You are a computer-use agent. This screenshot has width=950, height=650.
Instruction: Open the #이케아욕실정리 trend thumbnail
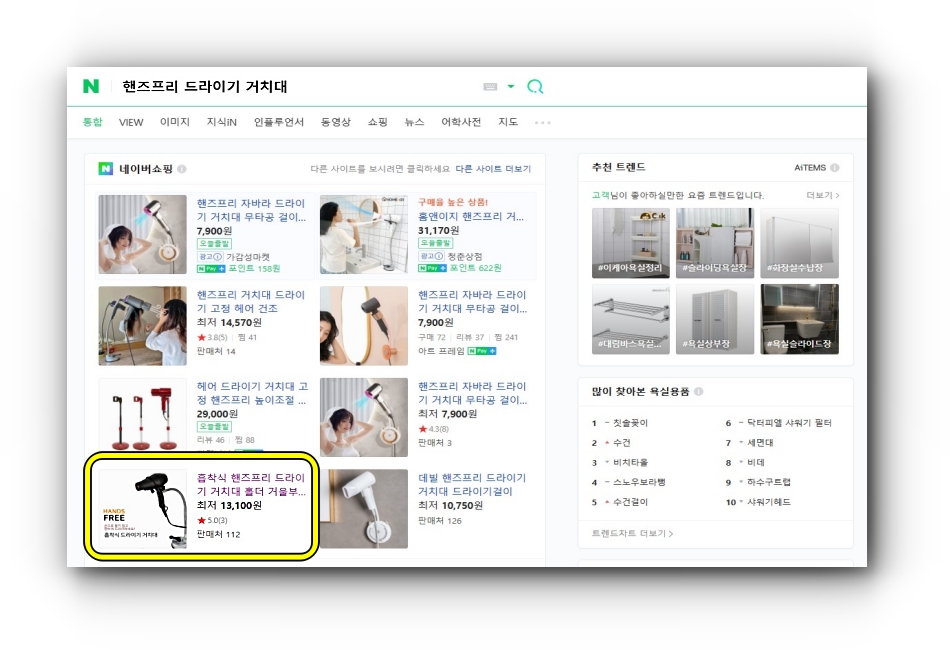coord(631,243)
